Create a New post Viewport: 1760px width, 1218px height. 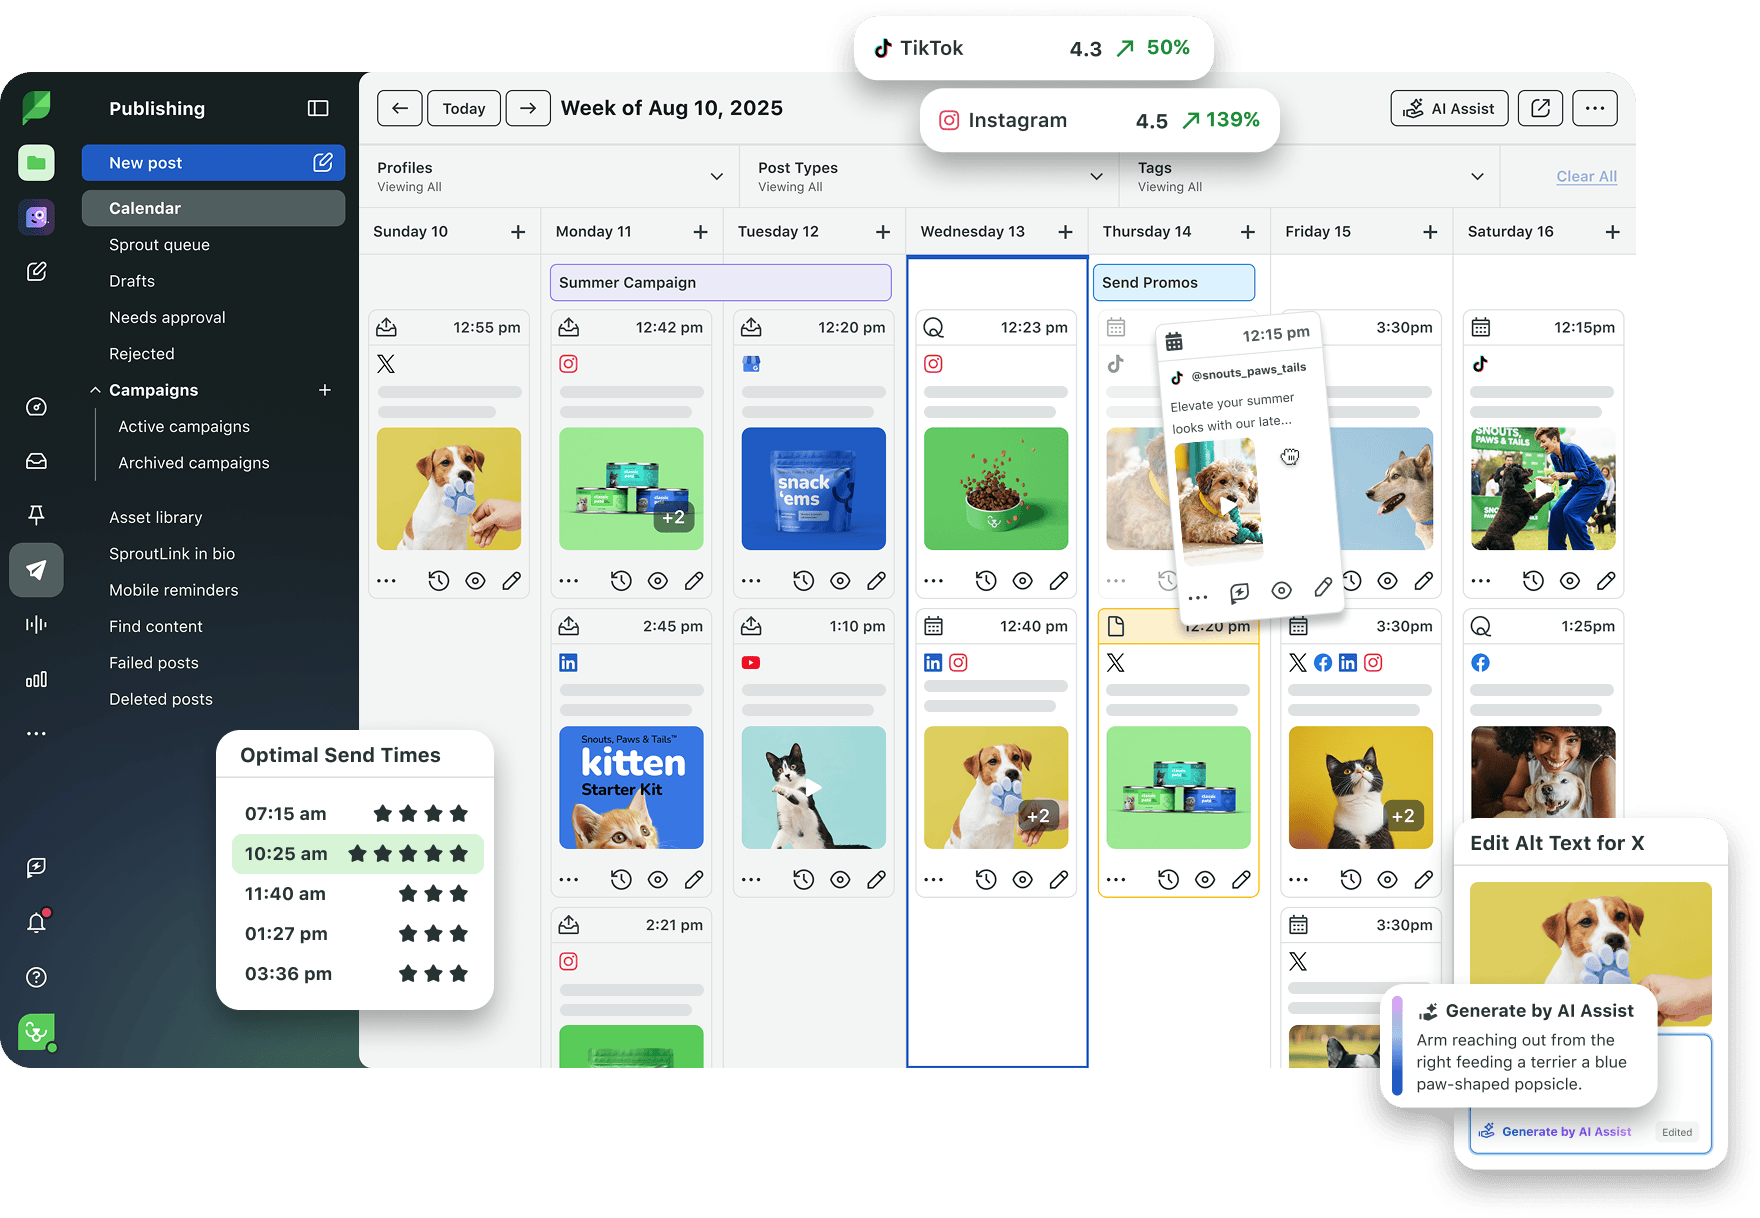[x=213, y=163]
